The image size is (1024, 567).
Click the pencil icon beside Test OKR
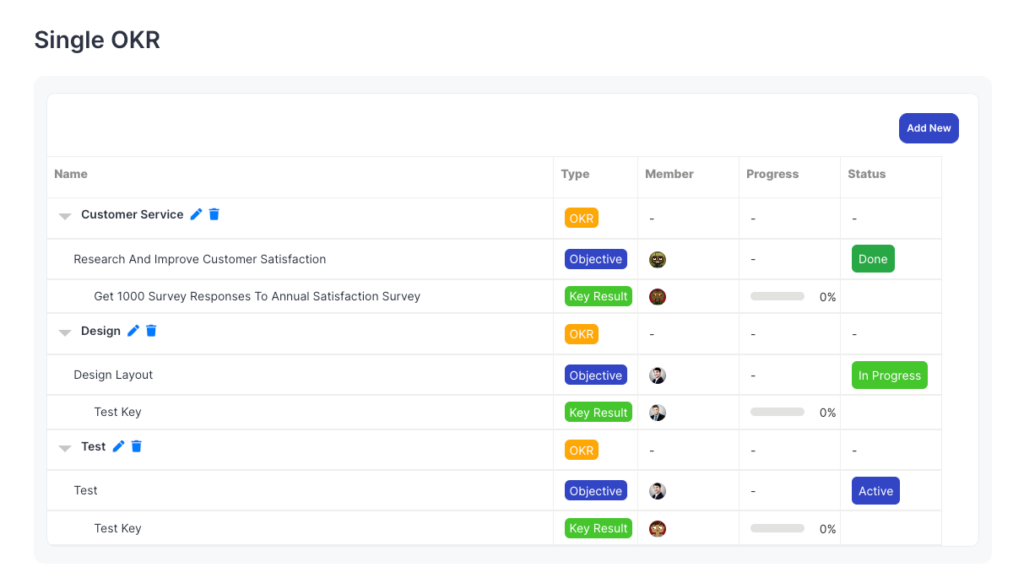[118, 447]
